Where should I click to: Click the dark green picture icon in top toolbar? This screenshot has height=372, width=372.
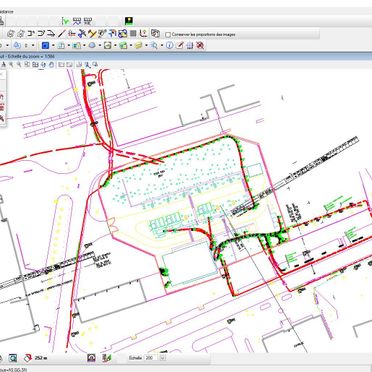point(129,21)
